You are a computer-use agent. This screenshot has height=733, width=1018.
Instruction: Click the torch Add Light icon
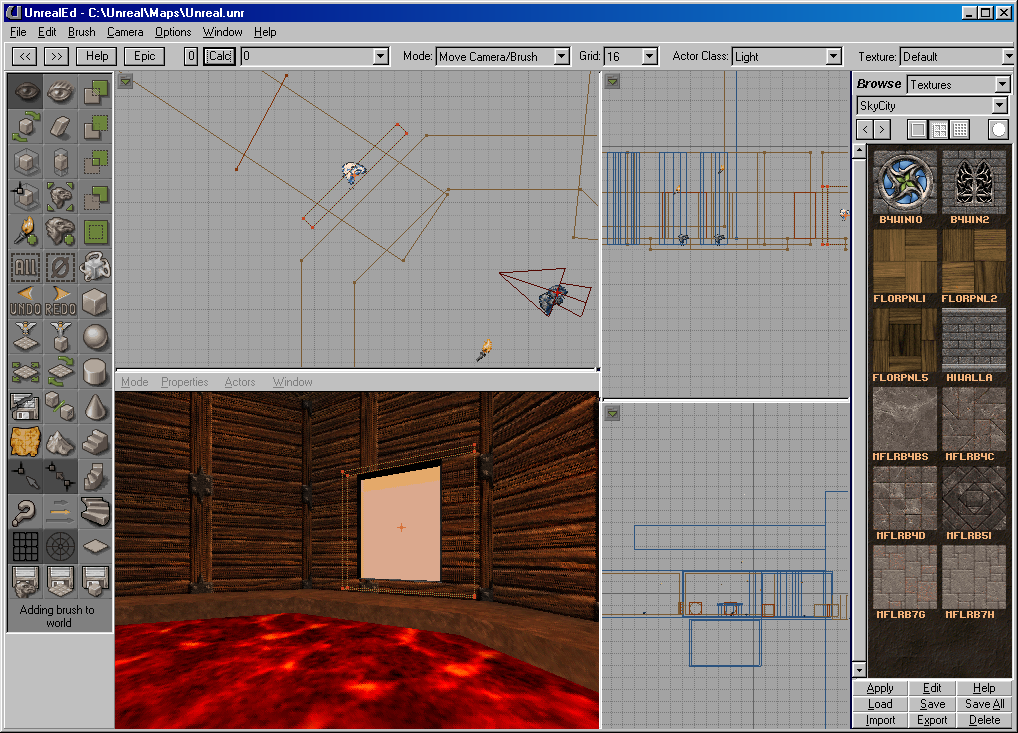26,232
